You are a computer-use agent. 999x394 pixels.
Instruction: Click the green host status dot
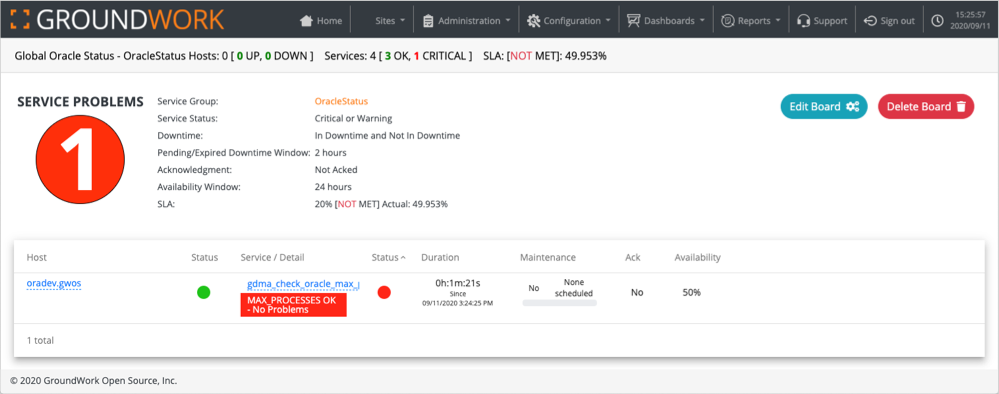pos(203,293)
